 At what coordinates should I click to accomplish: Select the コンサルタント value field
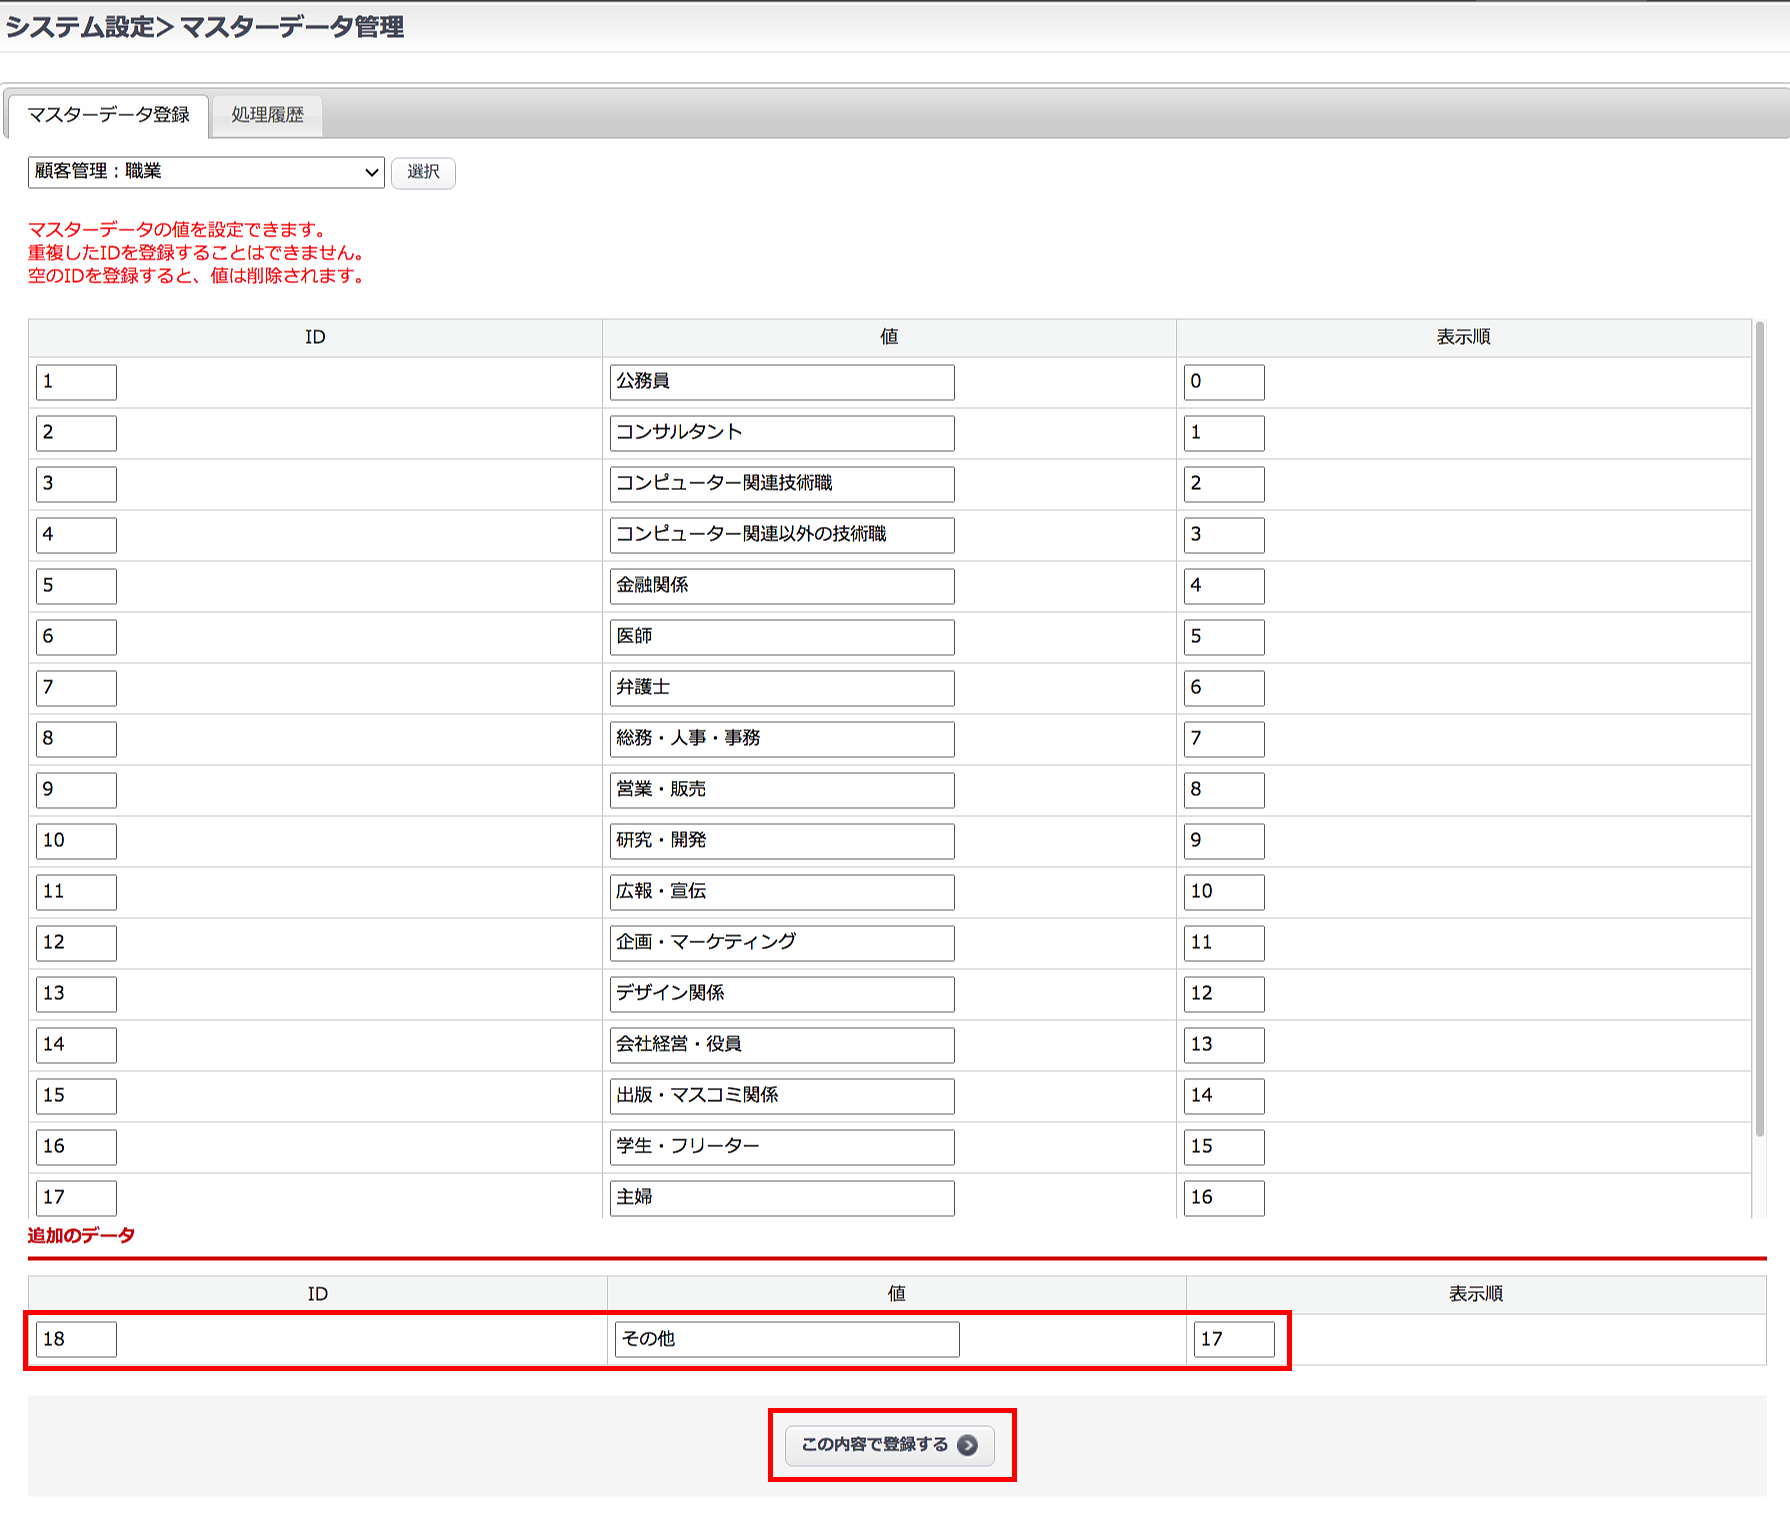point(781,433)
